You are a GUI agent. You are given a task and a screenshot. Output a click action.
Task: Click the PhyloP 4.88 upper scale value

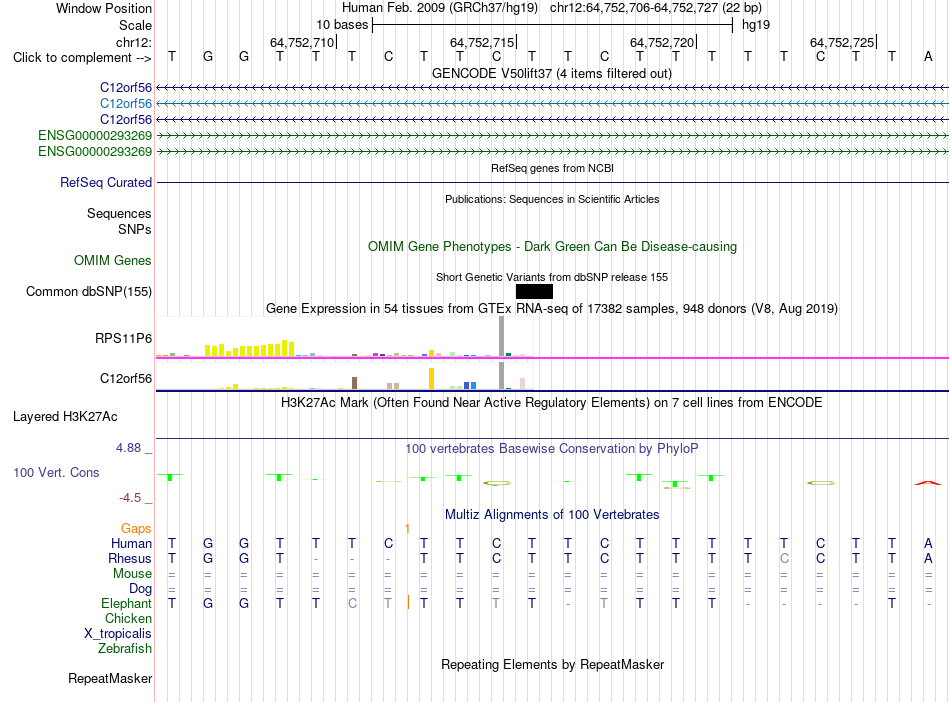tap(128, 448)
